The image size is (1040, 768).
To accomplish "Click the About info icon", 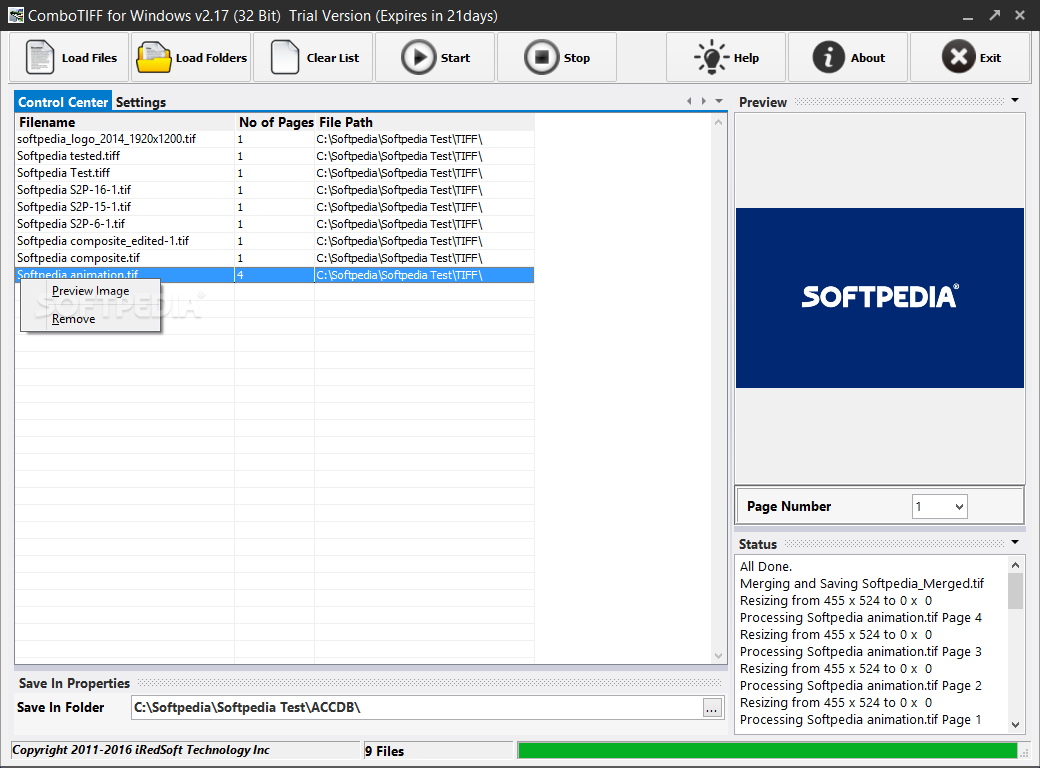I will [828, 57].
